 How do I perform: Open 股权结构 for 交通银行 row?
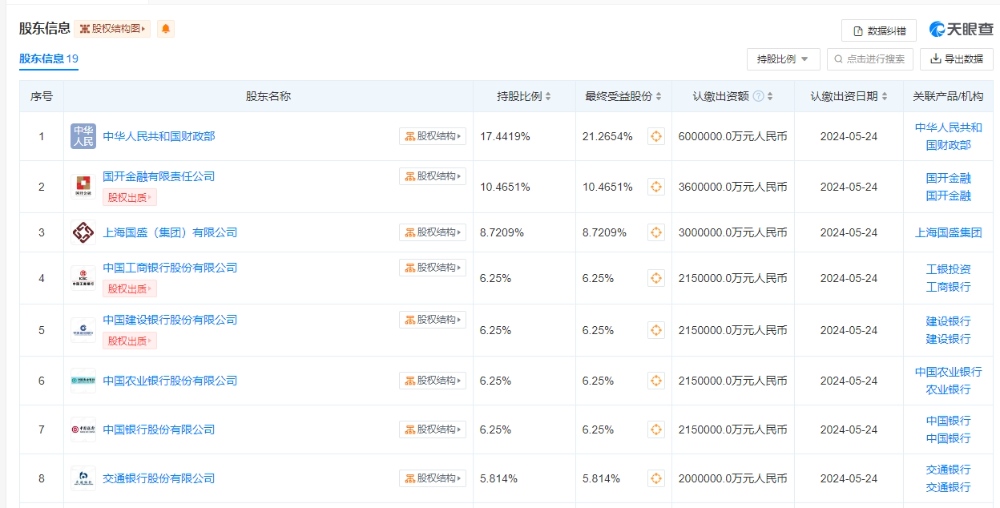(x=432, y=478)
